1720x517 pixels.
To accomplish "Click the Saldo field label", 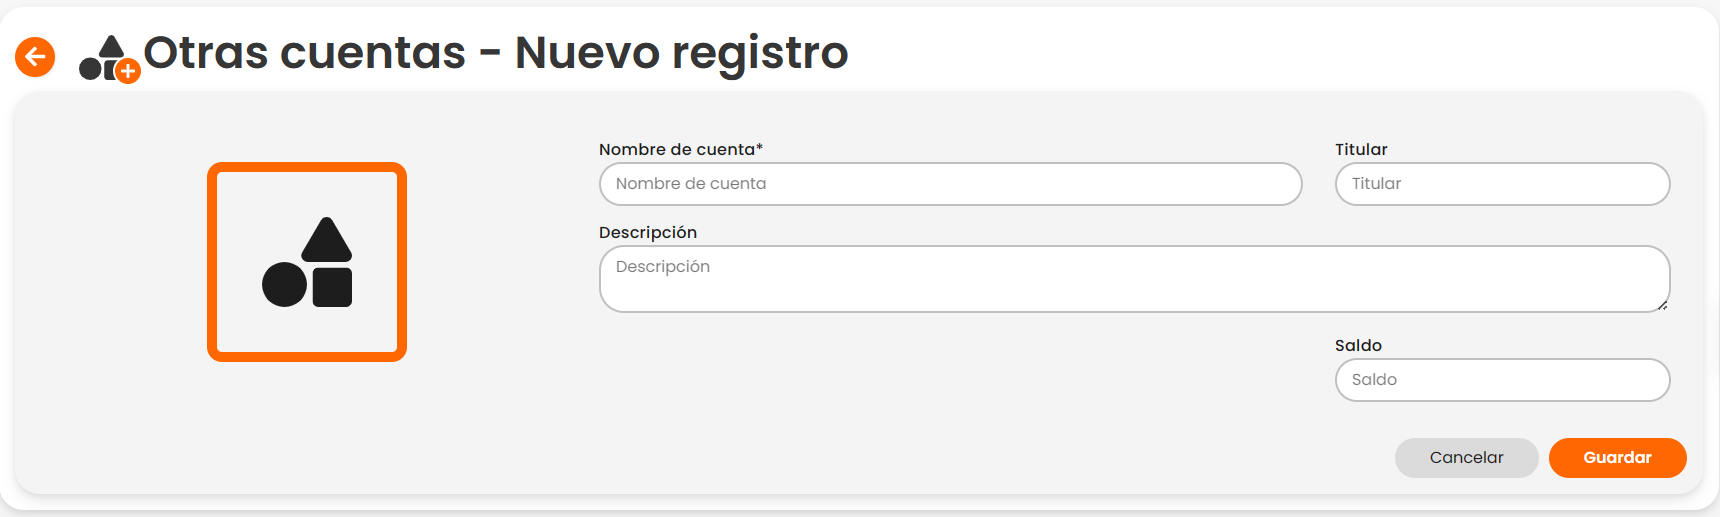I will 1358,345.
